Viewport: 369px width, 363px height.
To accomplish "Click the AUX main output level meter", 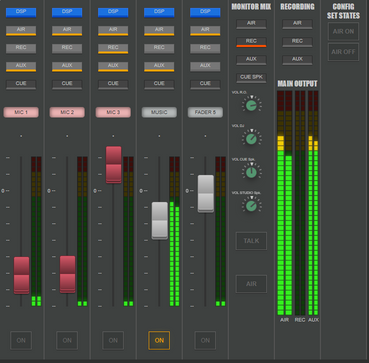I will [x=313, y=203].
